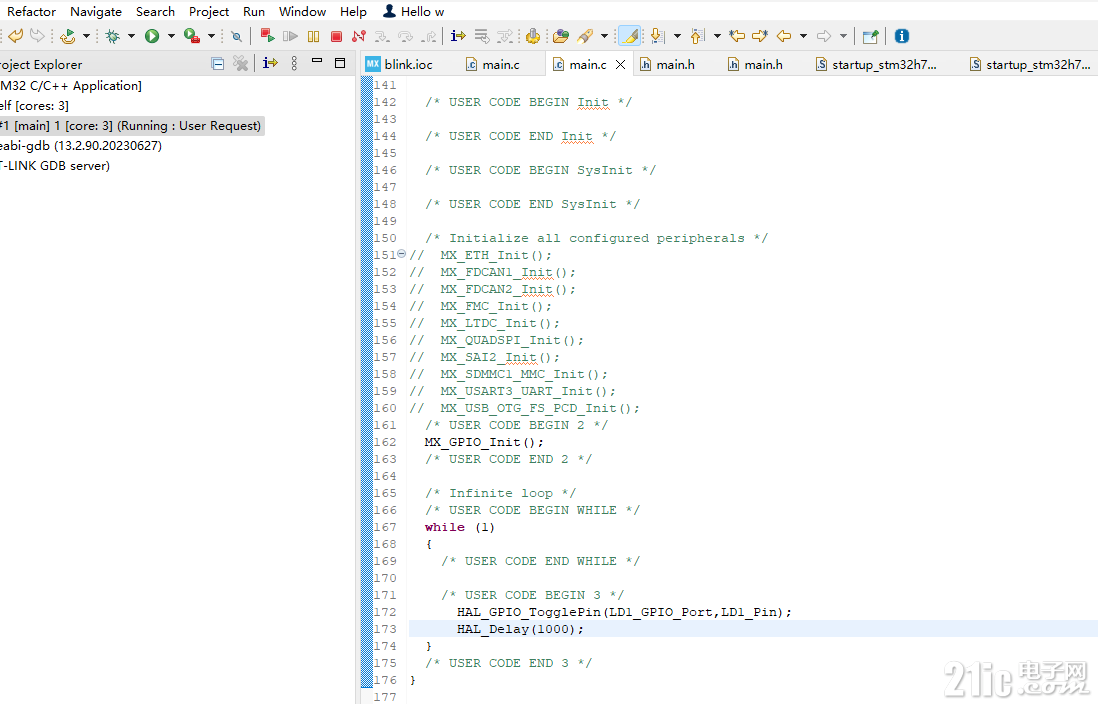Viewport: 1098px width, 704px height.
Task: Click the Drop To Frame icon
Action: (x=482, y=36)
